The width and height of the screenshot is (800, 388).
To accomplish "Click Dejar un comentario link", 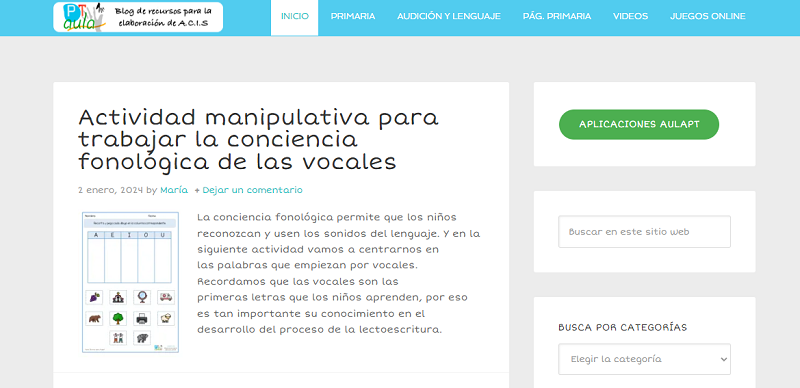I will pos(252,190).
